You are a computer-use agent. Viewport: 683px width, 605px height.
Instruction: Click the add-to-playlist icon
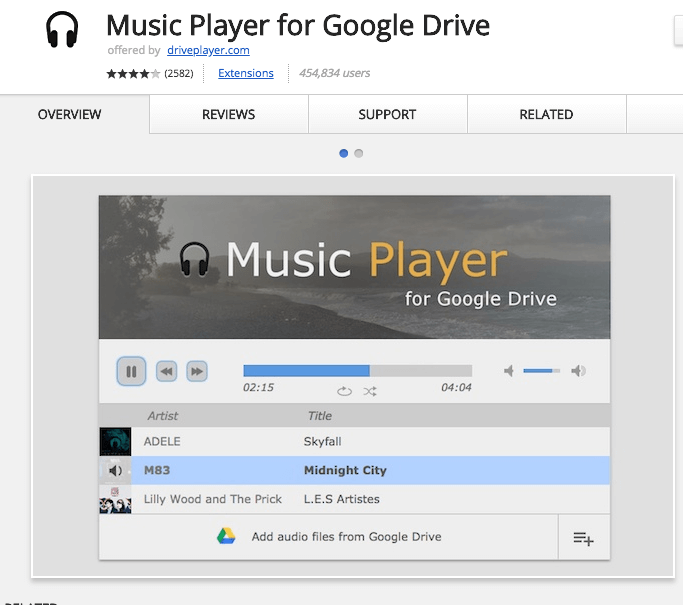584,538
